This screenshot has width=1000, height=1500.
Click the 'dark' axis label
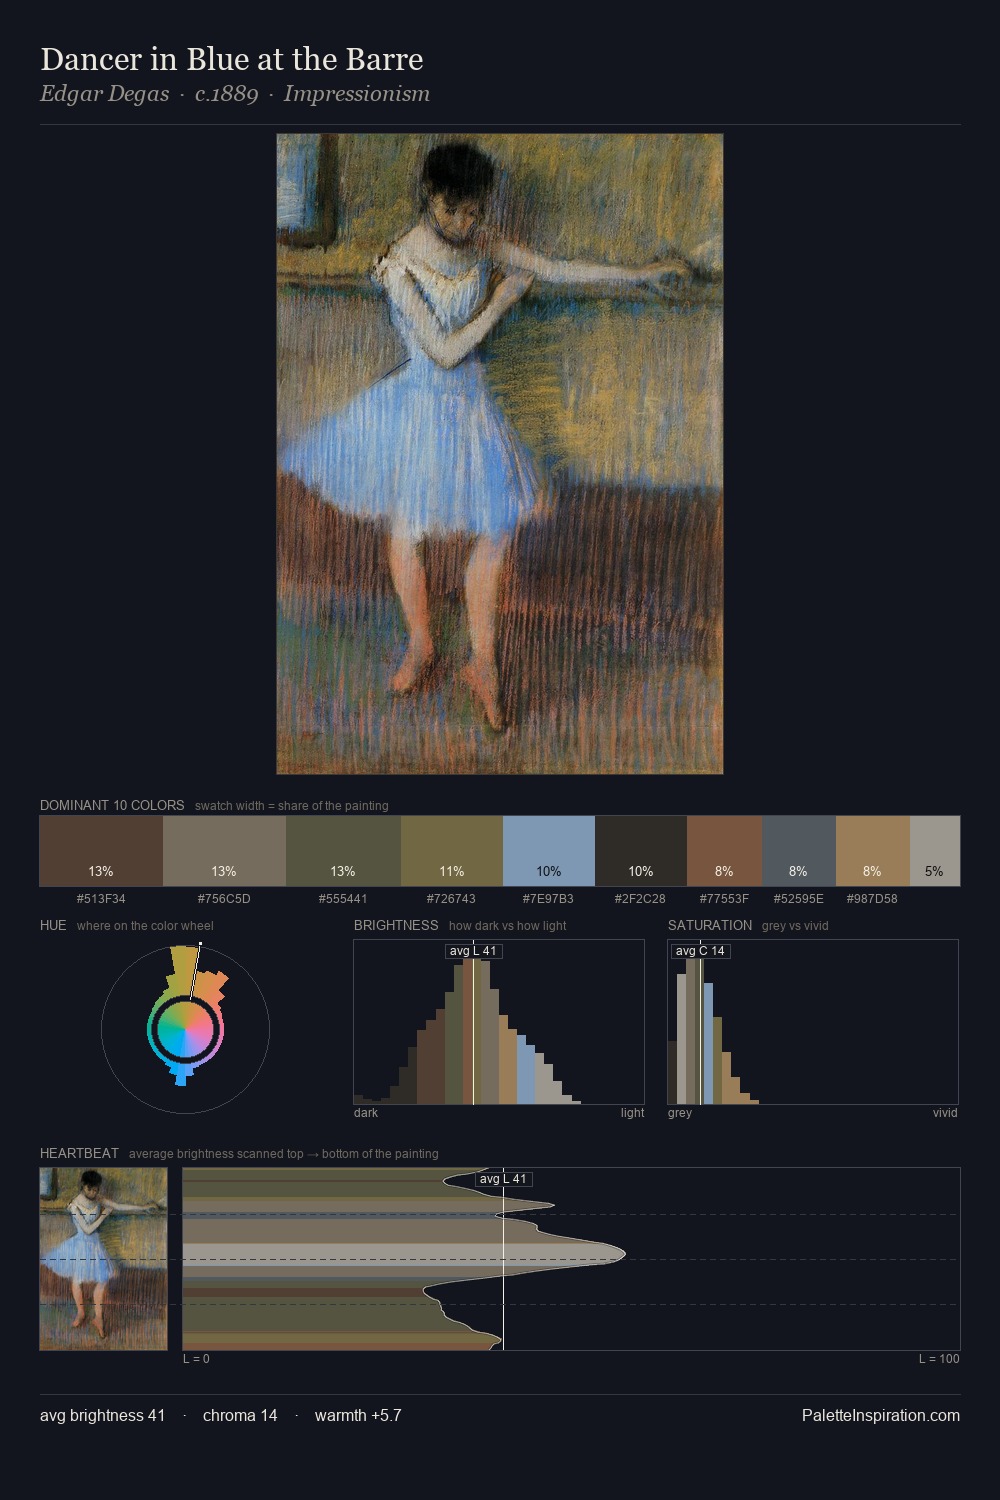[x=366, y=1113]
